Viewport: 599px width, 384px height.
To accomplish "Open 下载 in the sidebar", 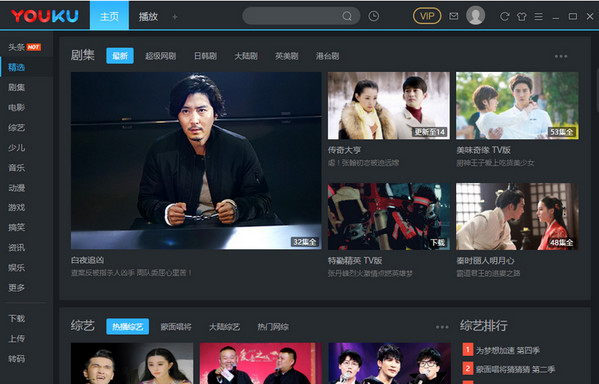I will [x=16, y=318].
